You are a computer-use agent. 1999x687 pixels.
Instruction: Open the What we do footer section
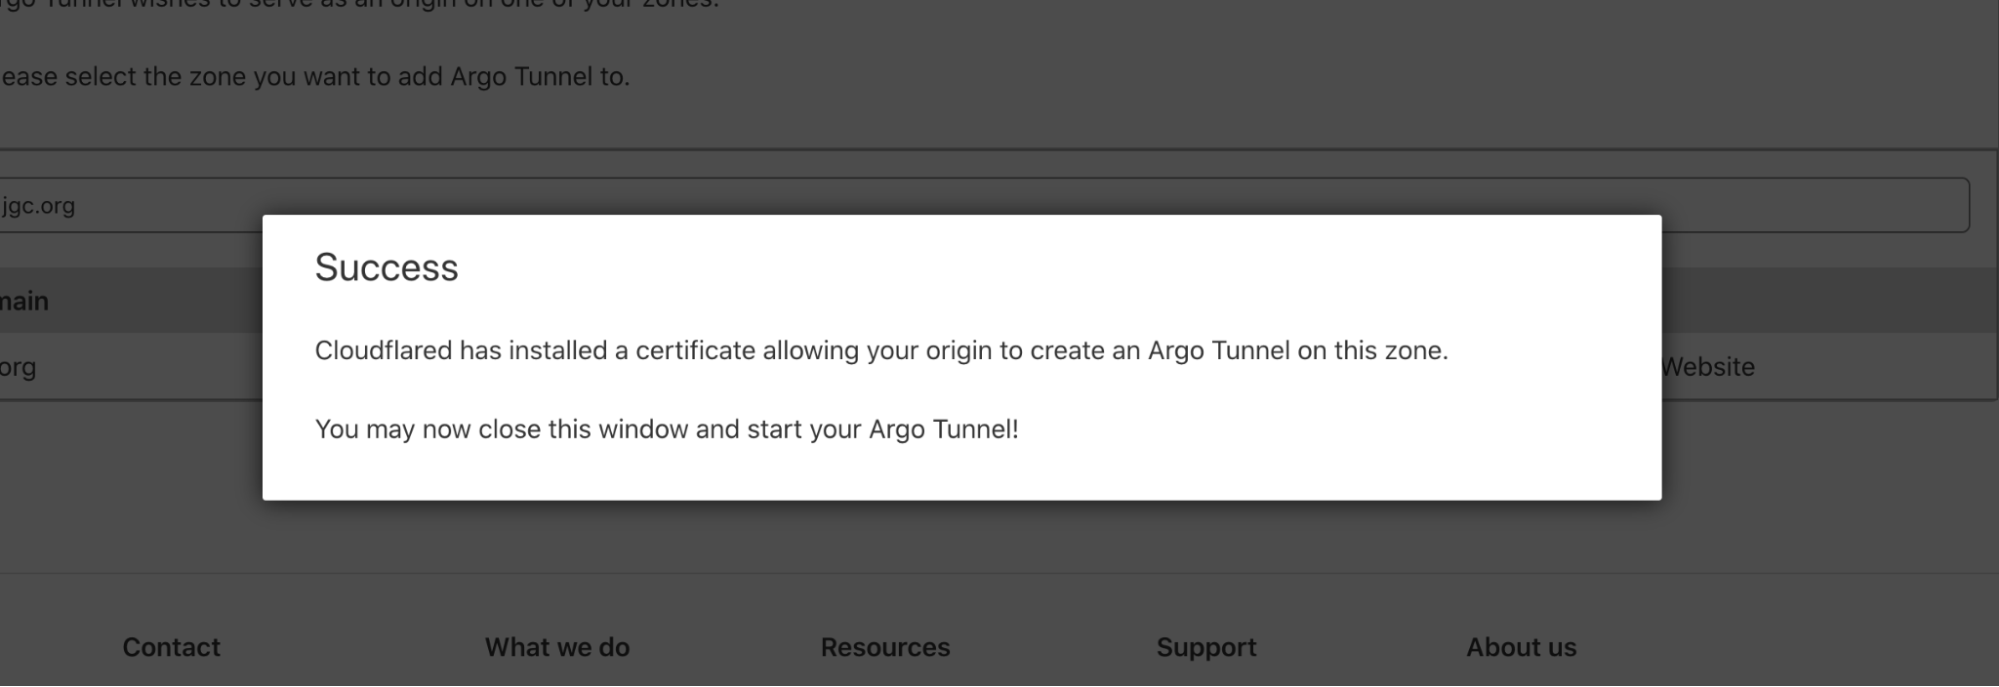[x=557, y=647]
